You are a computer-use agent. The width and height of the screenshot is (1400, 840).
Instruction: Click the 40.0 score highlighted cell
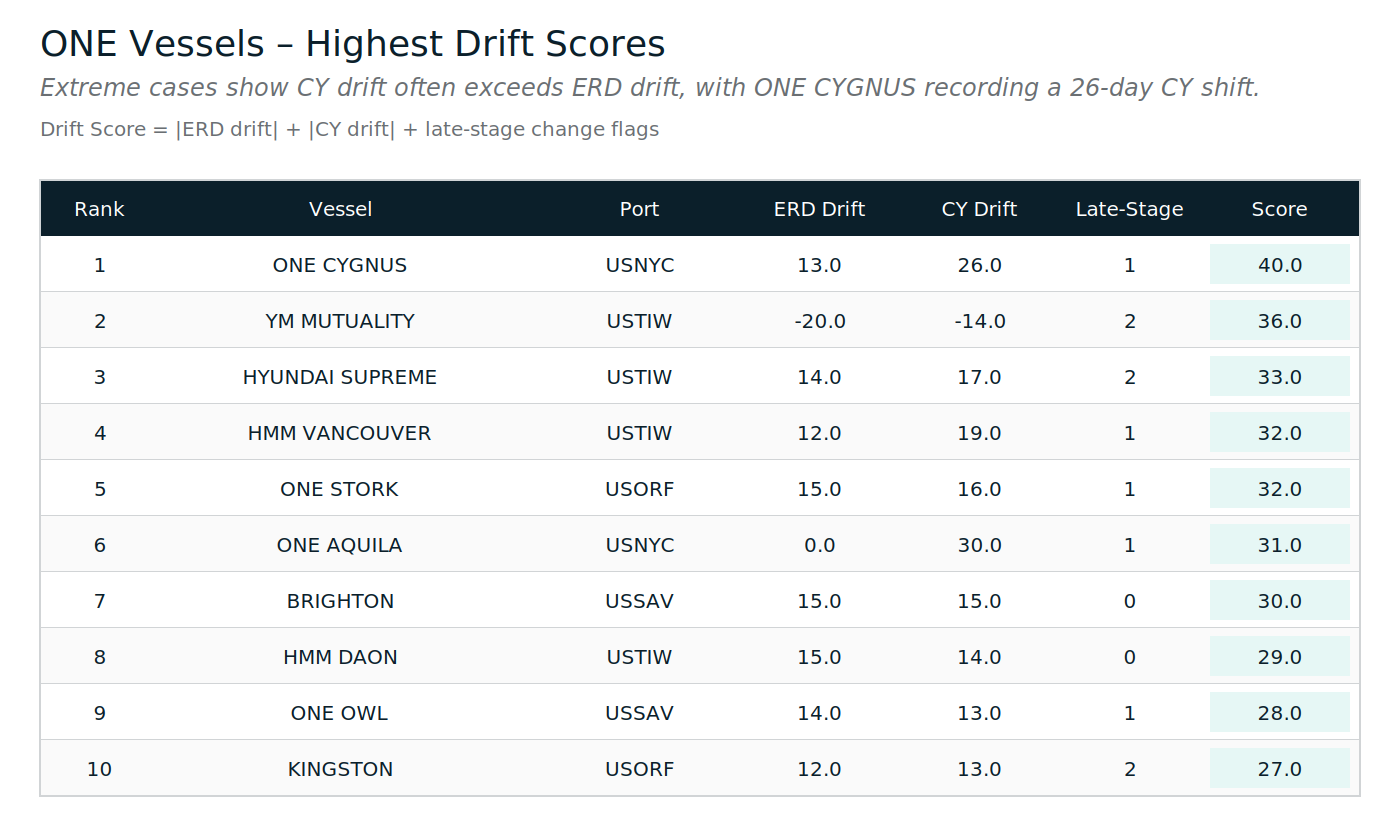[1279, 265]
